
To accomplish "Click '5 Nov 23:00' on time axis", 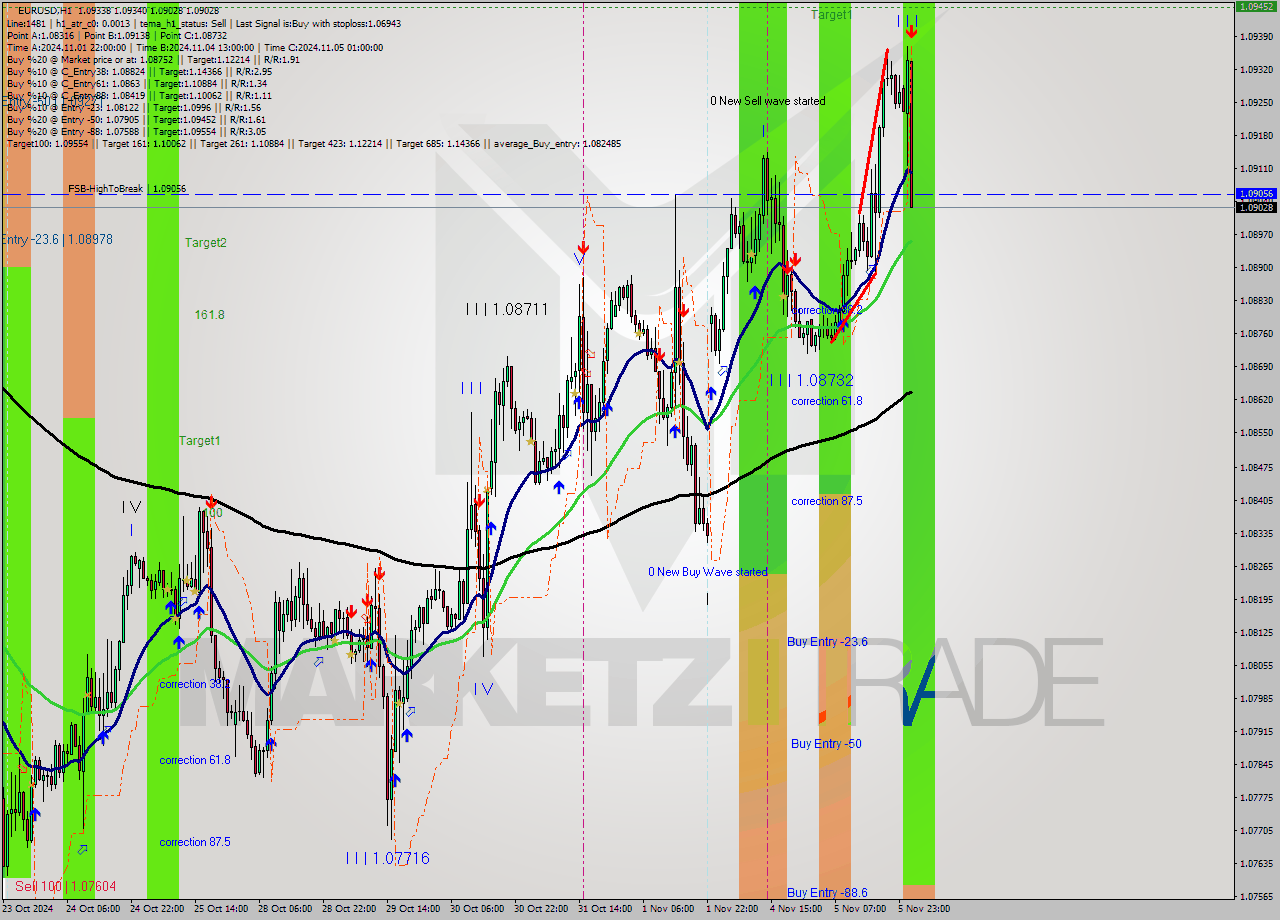I will [923, 909].
